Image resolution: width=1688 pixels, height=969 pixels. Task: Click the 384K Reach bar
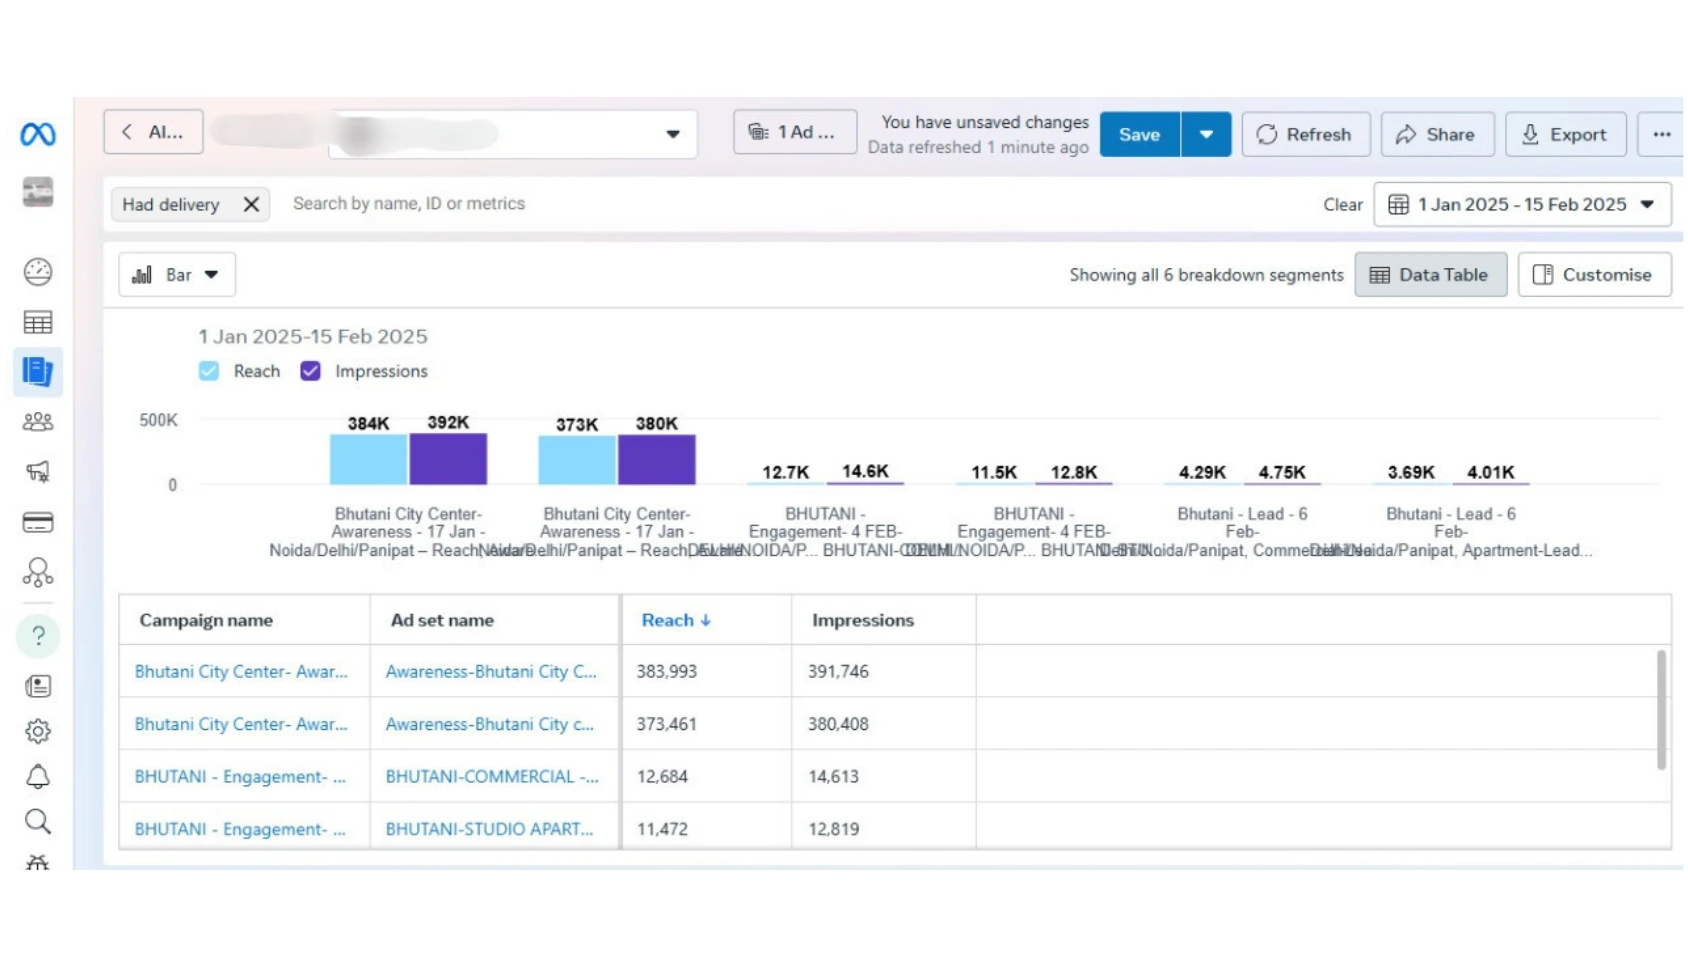pos(368,459)
